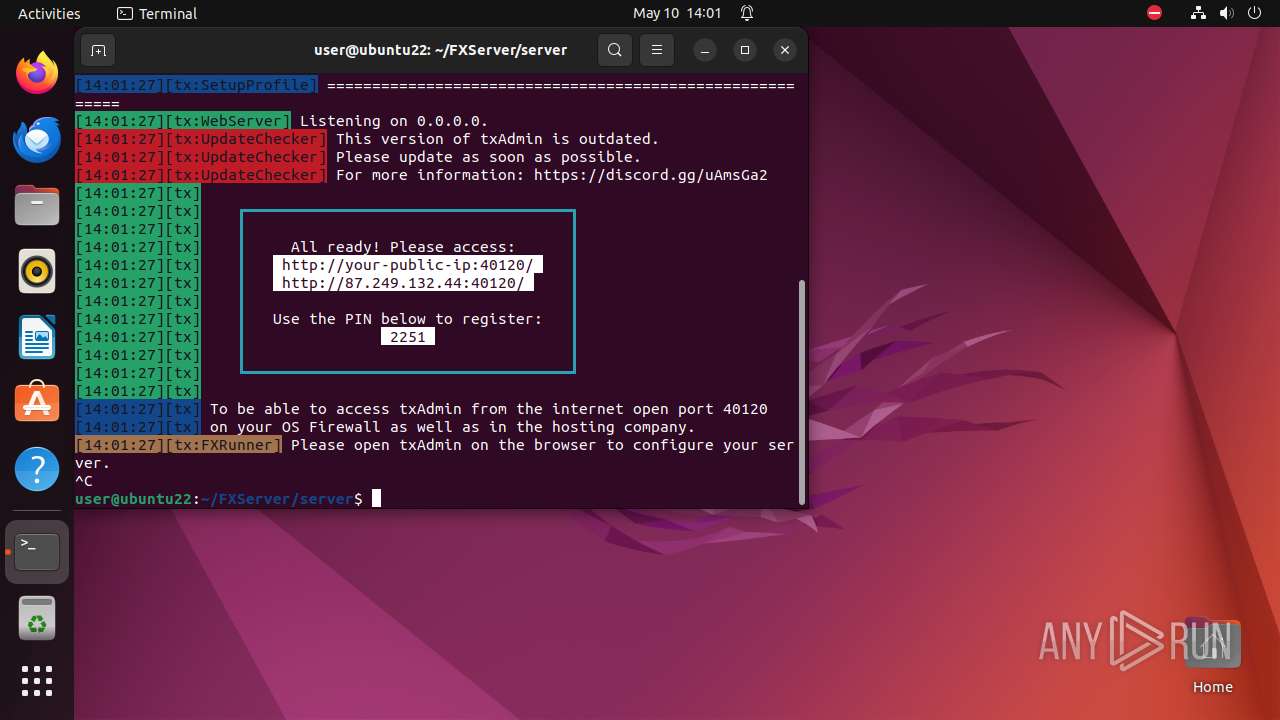
Task: Click the your-public-ip:40120 URL
Action: [407, 265]
